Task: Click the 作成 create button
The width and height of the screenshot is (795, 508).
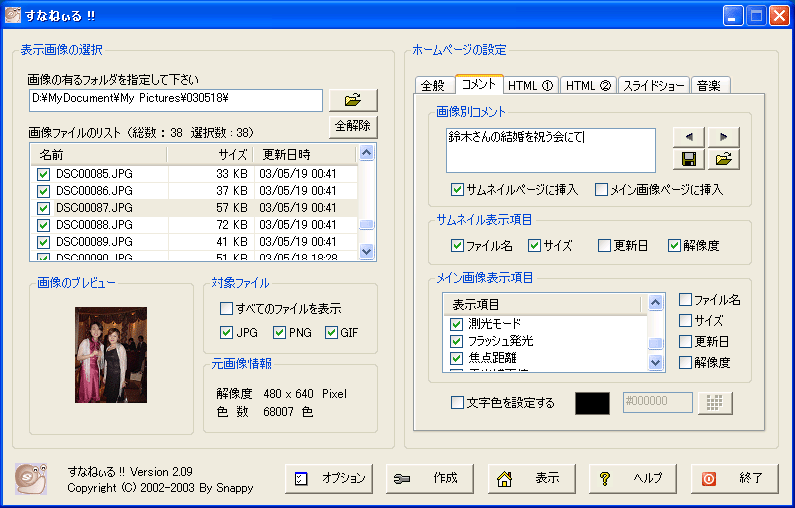Action: click(430, 478)
